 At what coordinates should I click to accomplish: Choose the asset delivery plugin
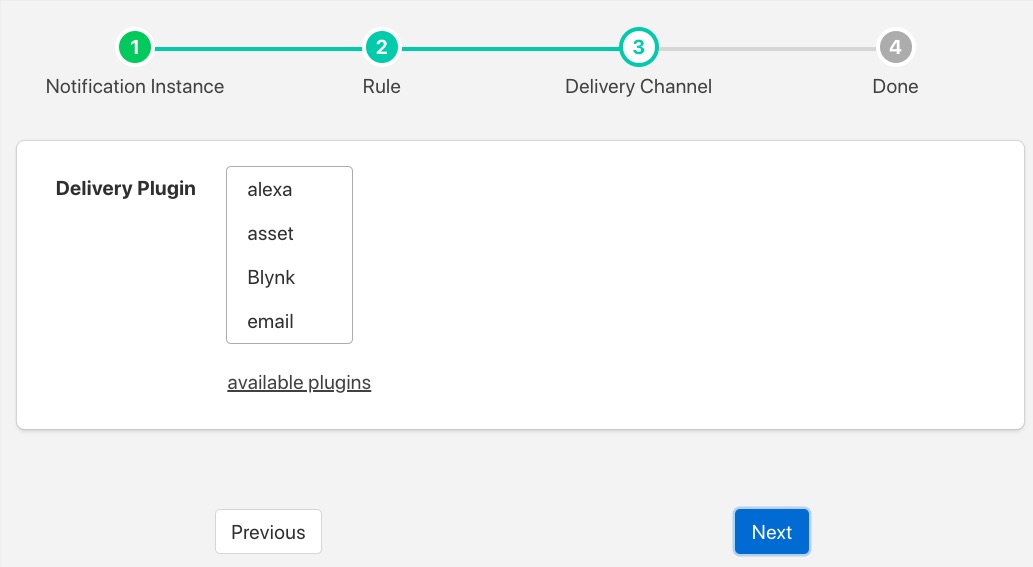pyautogui.click(x=270, y=234)
